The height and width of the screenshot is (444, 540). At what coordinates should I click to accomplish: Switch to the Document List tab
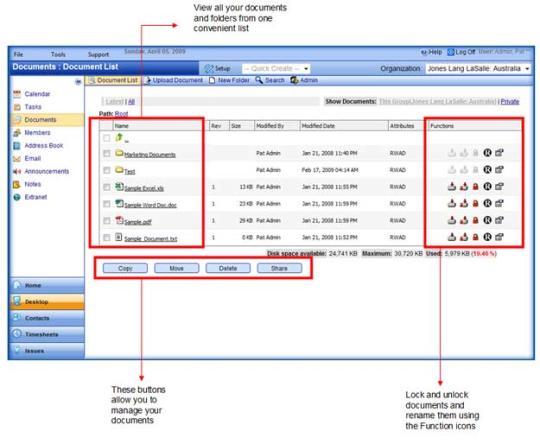click(113, 80)
